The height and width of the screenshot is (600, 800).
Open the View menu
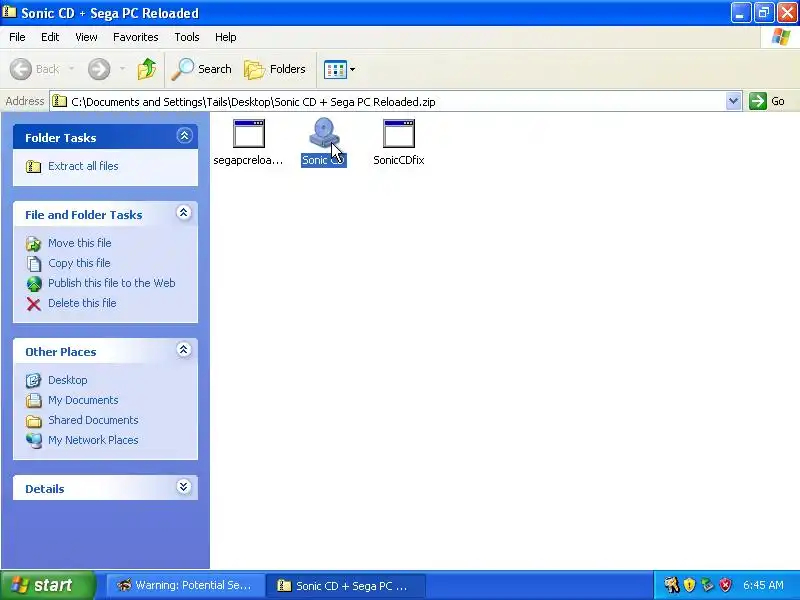pos(86,37)
